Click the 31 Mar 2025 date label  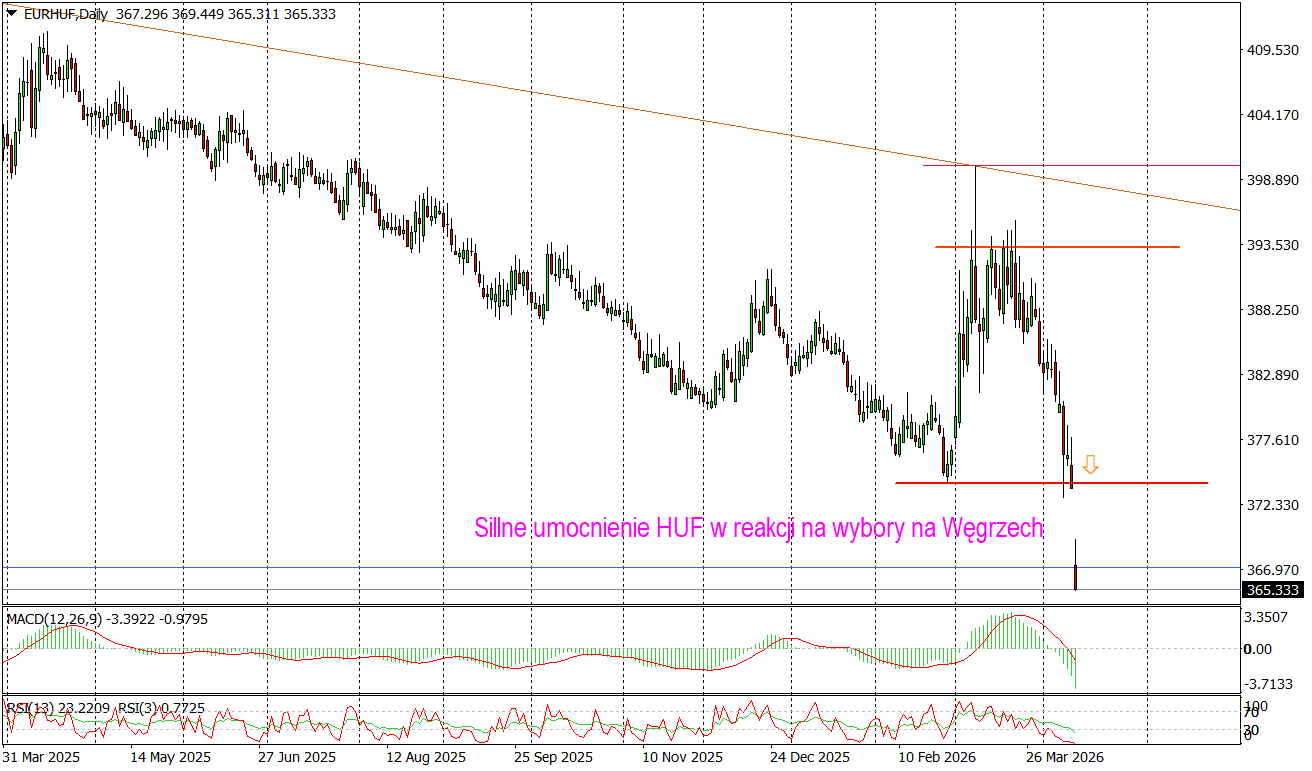pos(44,757)
